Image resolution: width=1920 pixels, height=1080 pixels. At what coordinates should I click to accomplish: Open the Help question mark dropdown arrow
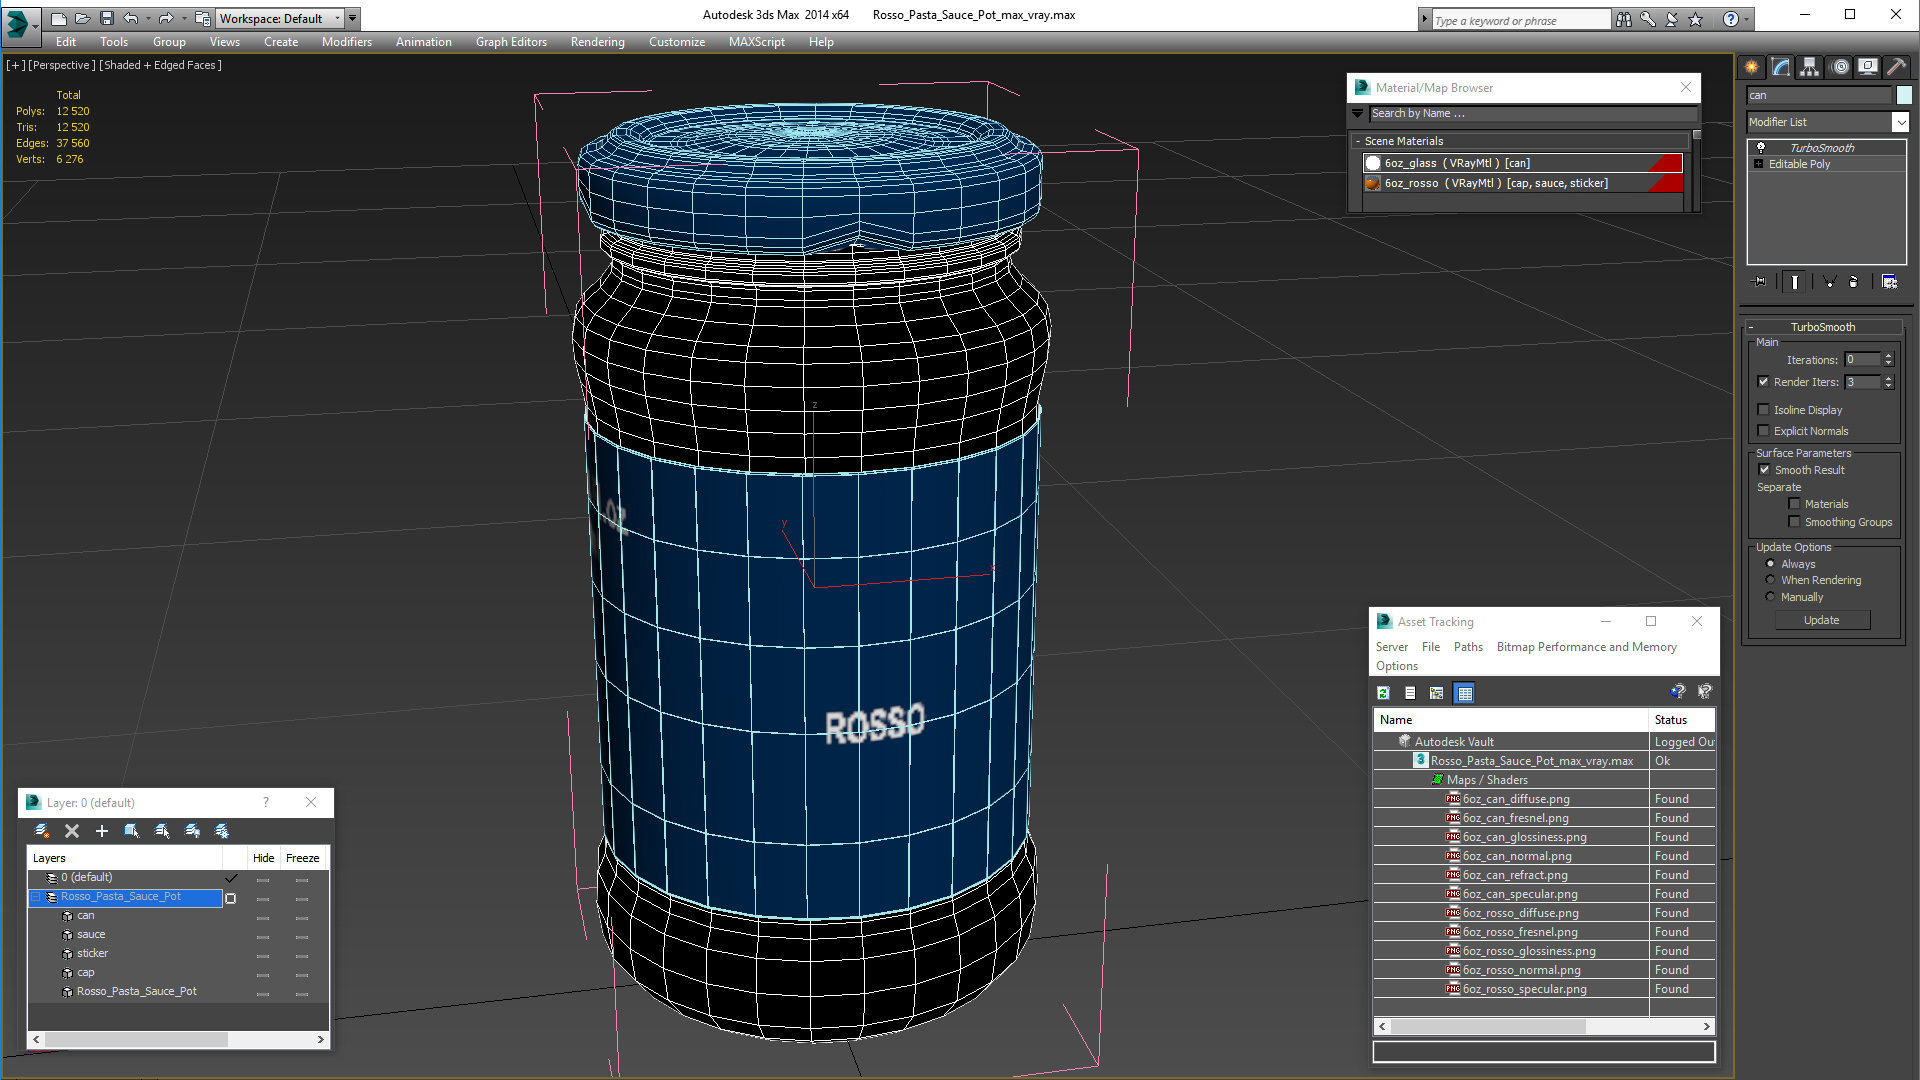tap(1746, 19)
